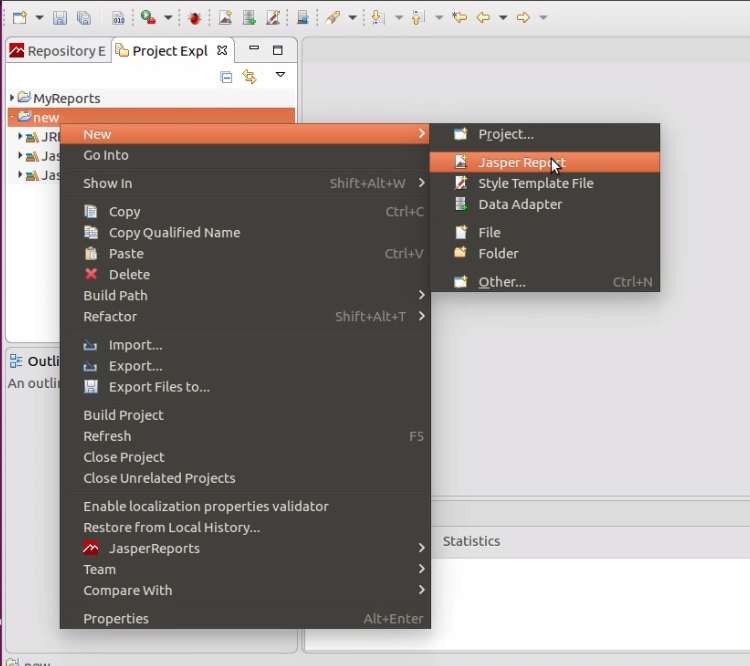Open the Forward history dropdown arrow
Image resolution: width=750 pixels, height=666 pixels.
click(543, 18)
